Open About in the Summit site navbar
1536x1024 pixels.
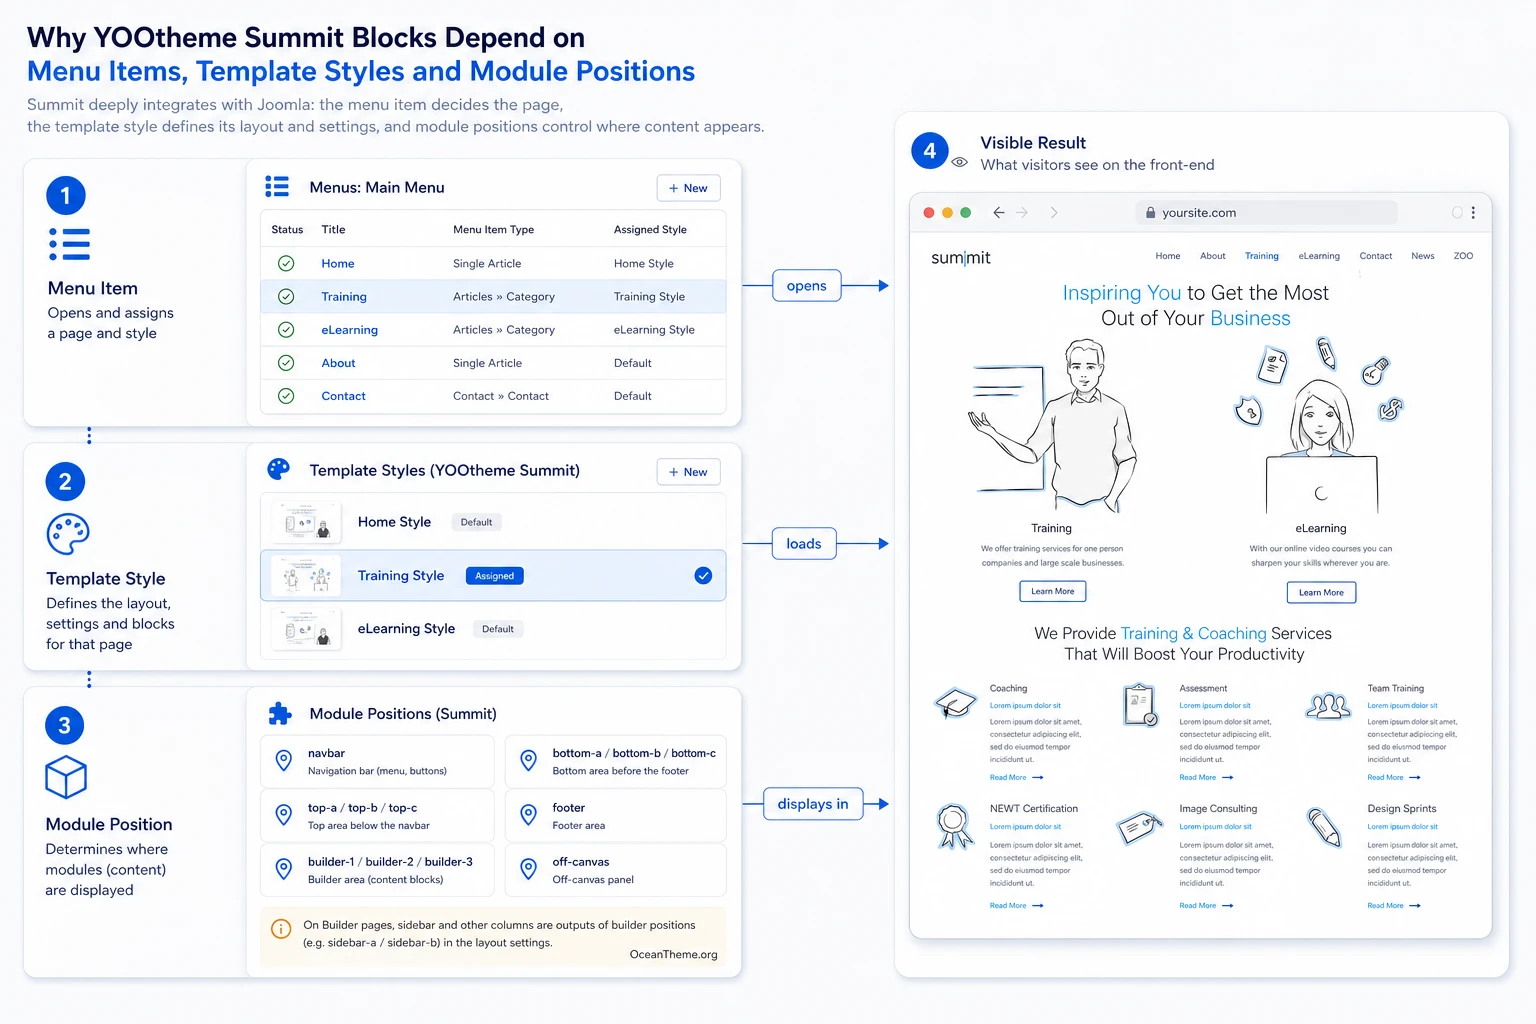(x=1213, y=256)
